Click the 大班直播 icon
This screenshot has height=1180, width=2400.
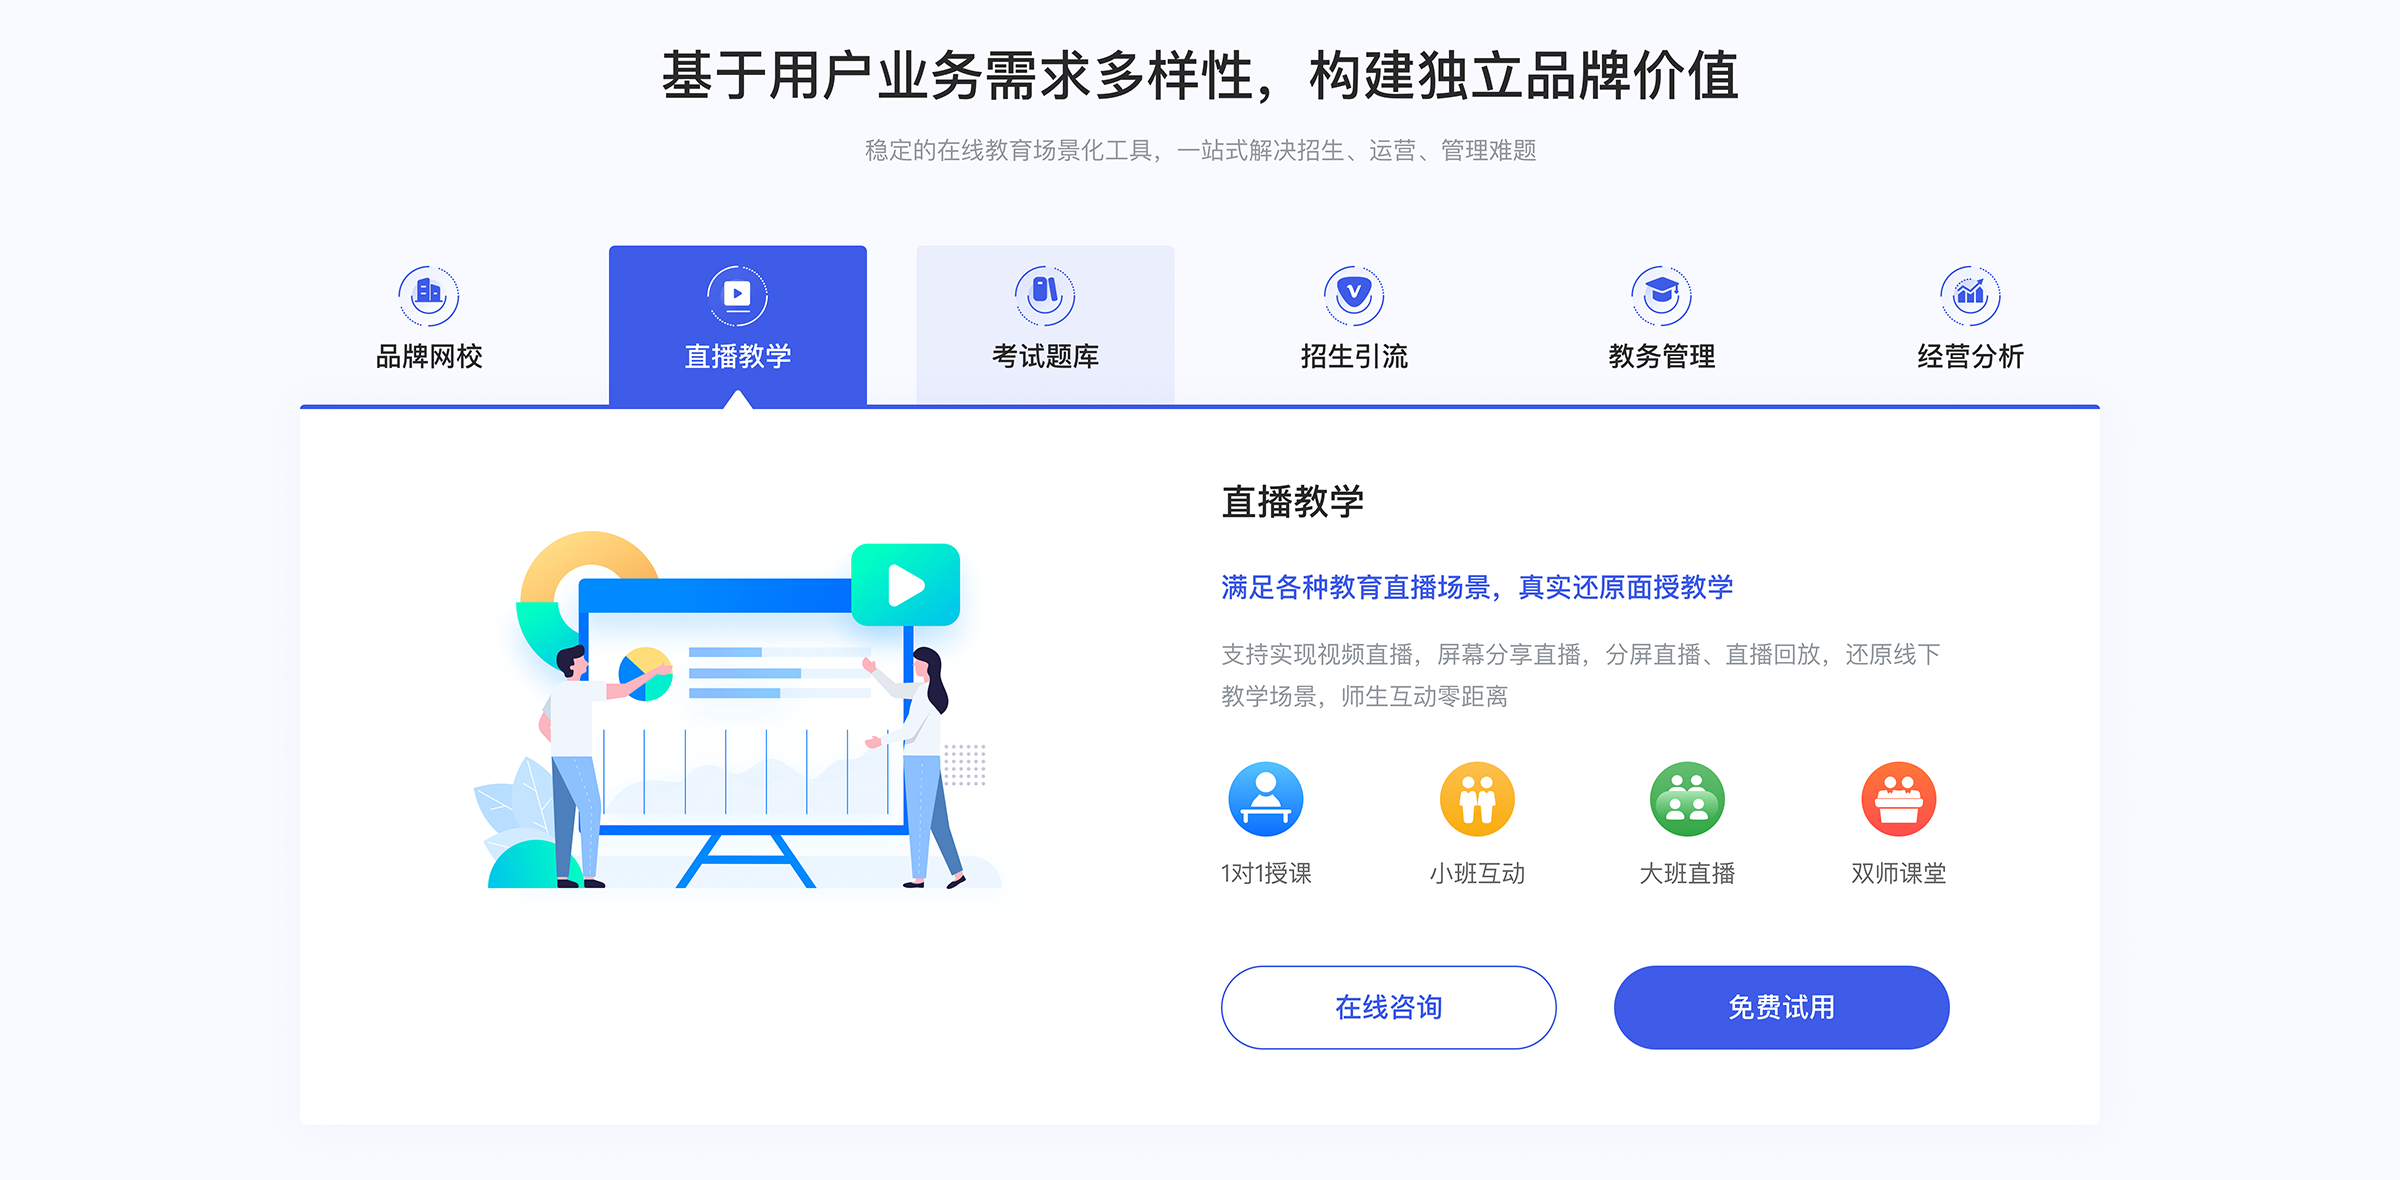1687,800
